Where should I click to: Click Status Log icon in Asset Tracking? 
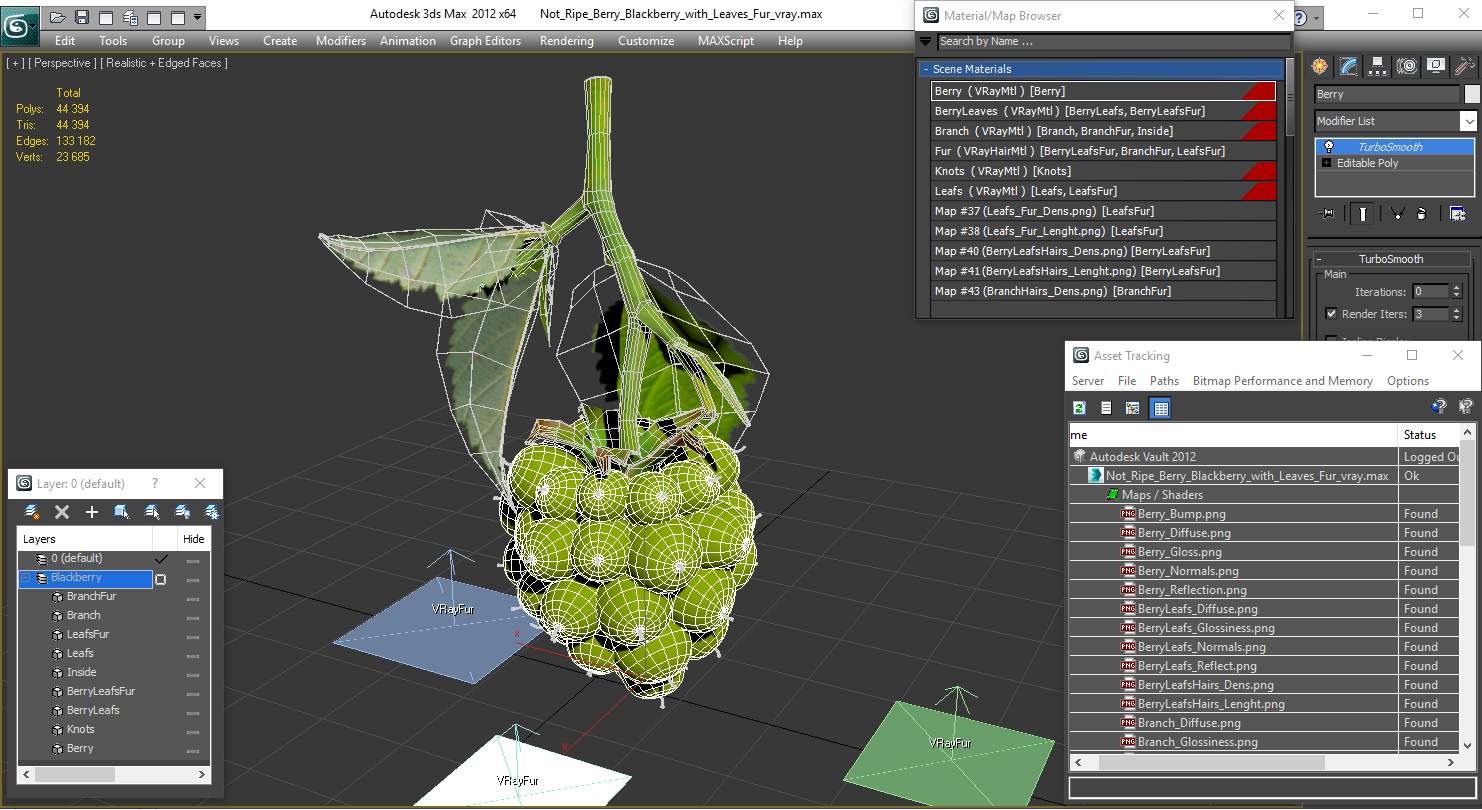click(x=1106, y=408)
